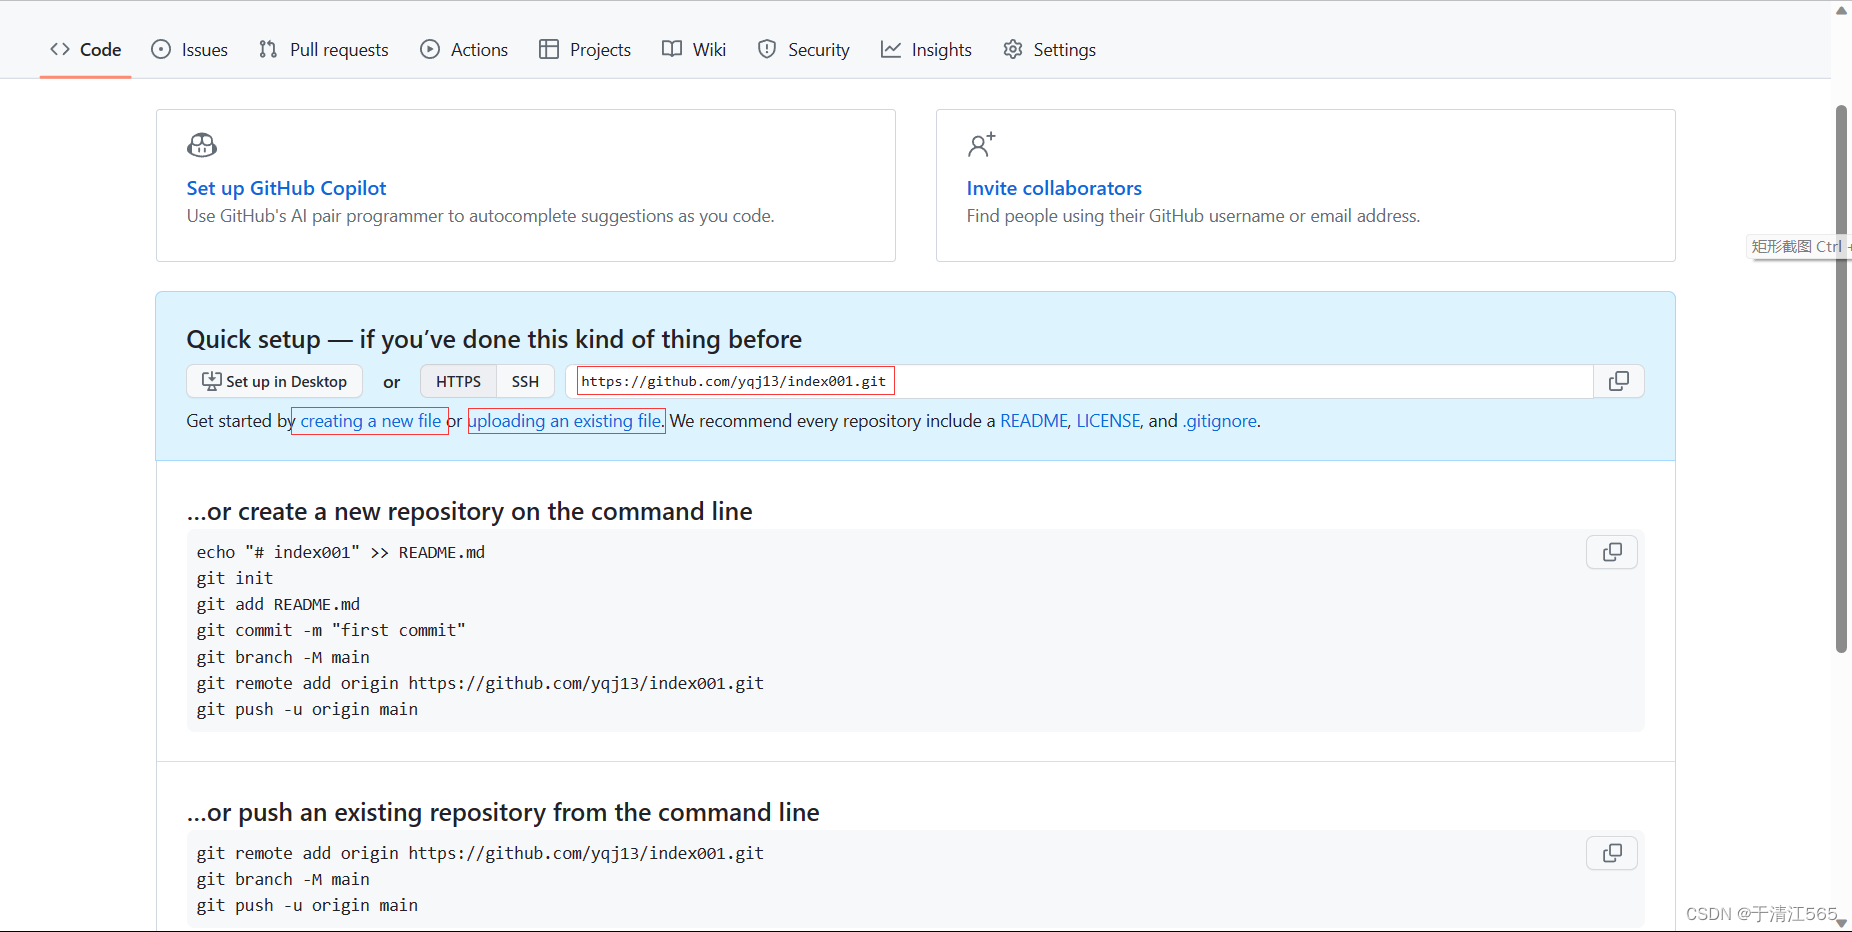This screenshot has width=1852, height=932.
Task: Open repository Settings tab
Action: coord(1050,49)
